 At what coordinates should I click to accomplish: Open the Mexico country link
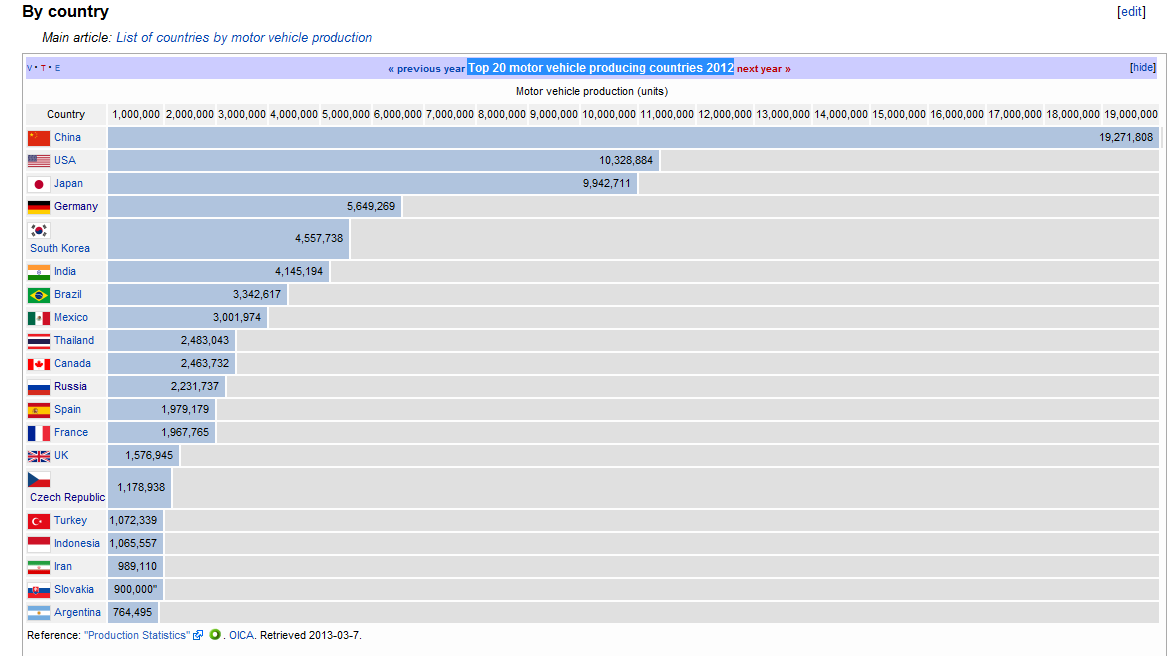pyautogui.click(x=71, y=318)
